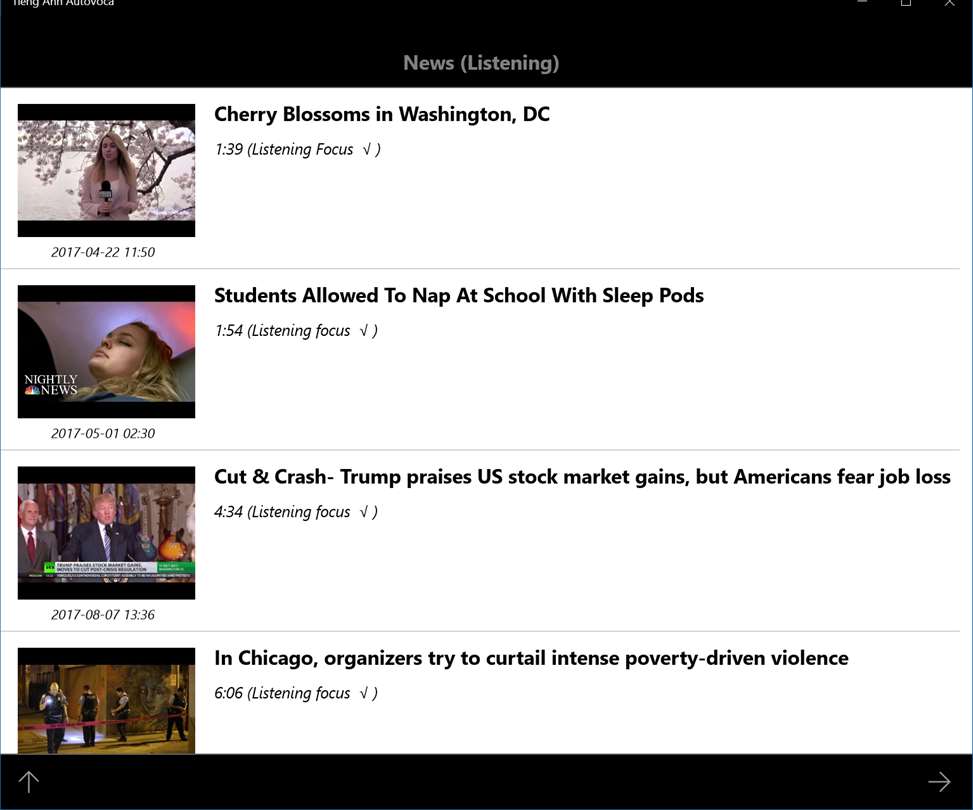The image size is (973, 810).
Task: Click the 6:06 (Listening focus) label
Action: (x=296, y=693)
